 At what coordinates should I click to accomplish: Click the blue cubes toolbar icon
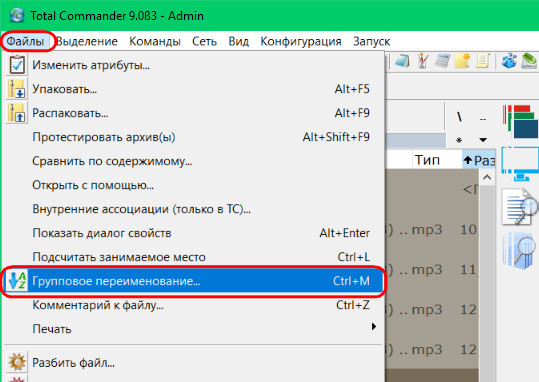pyautogui.click(x=509, y=61)
